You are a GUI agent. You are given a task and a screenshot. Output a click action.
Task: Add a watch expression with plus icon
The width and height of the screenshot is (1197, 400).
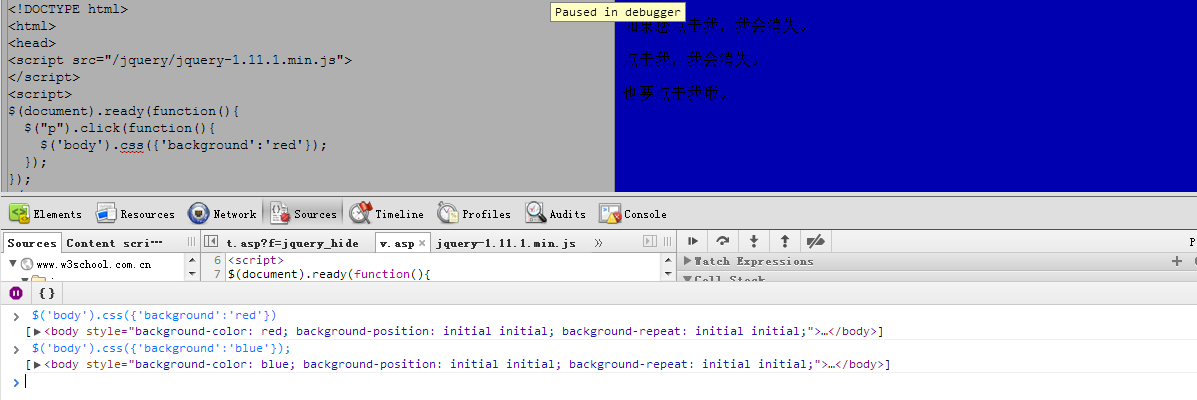coord(1176,261)
